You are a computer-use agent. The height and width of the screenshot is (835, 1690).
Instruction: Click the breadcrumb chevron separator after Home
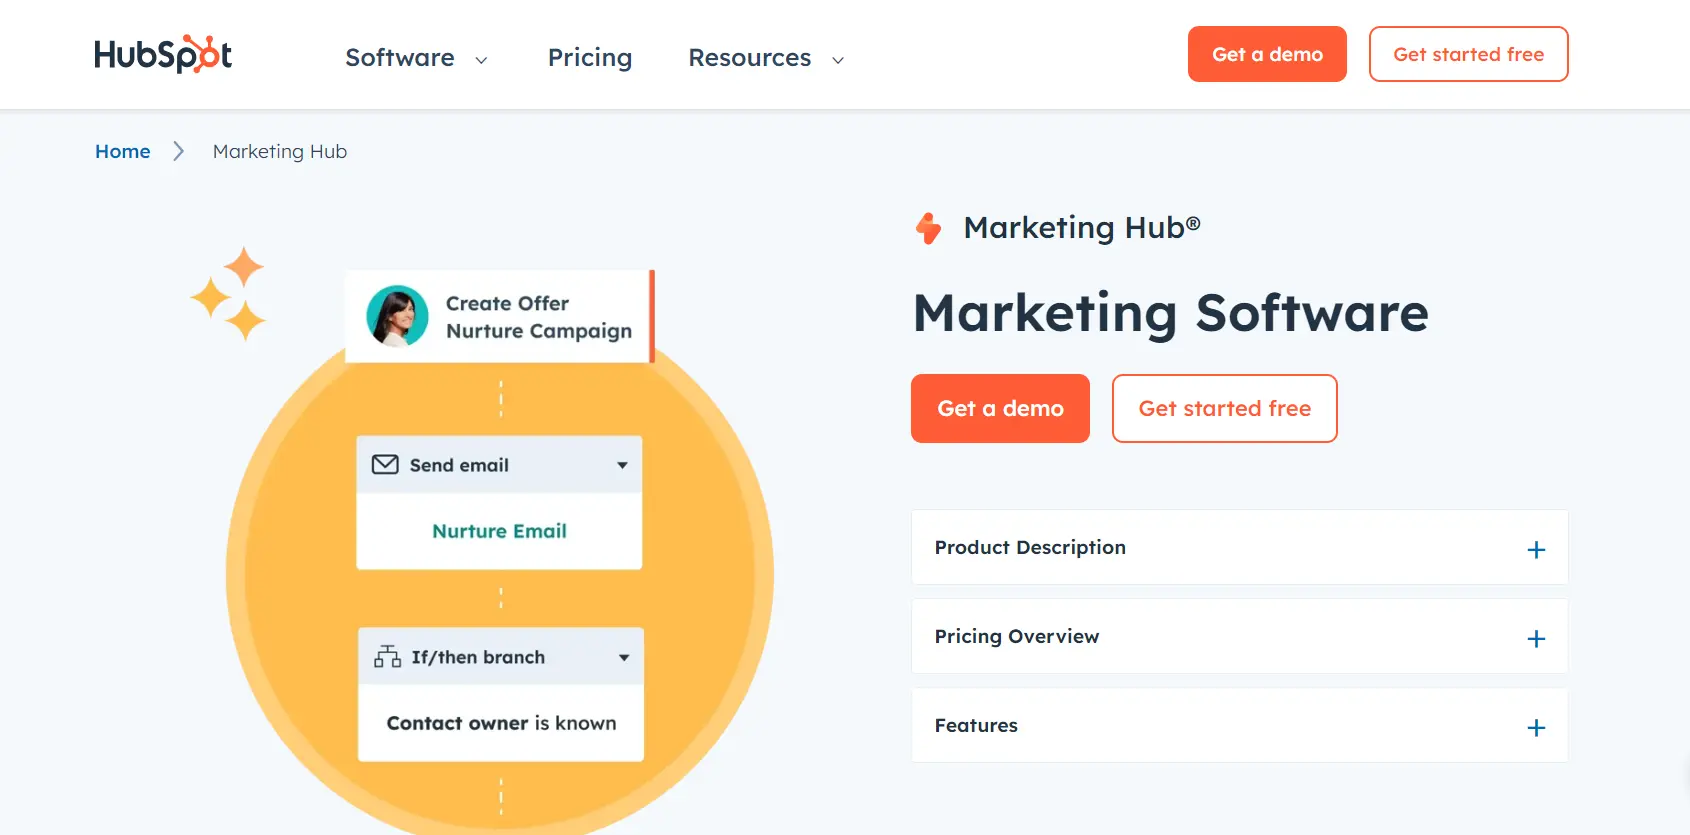pyautogui.click(x=179, y=151)
